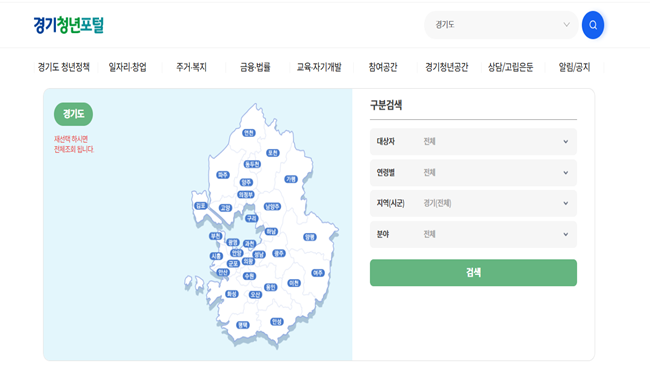This screenshot has height=380, width=650.
Task: Select 의정부 on the map
Action: tap(246, 194)
